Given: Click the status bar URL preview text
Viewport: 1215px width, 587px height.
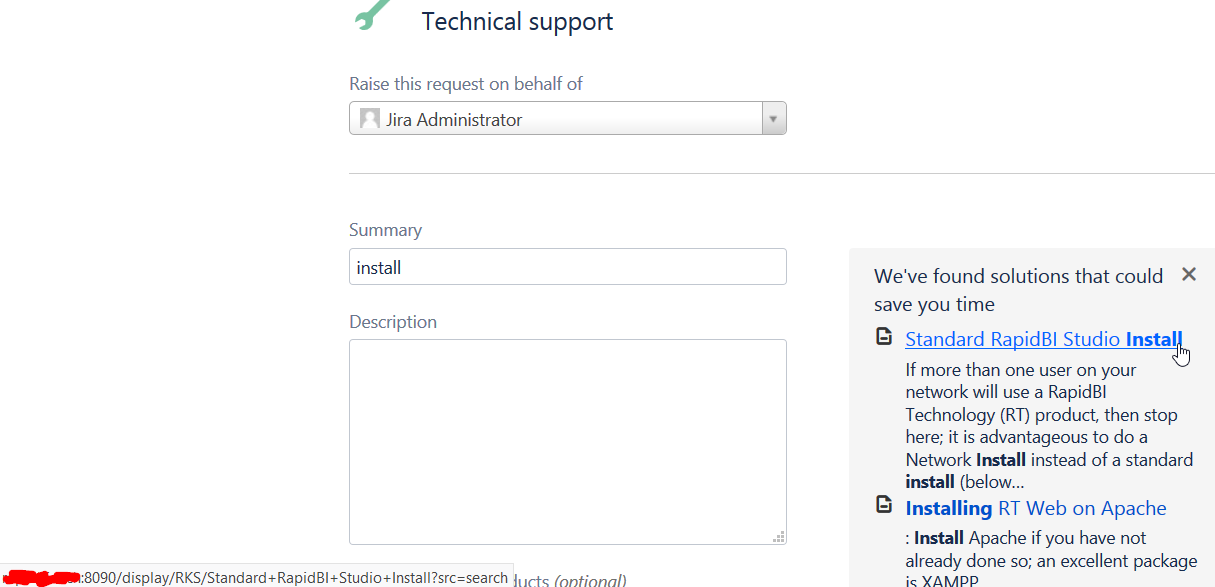Looking at the screenshot, I should click(x=257, y=577).
